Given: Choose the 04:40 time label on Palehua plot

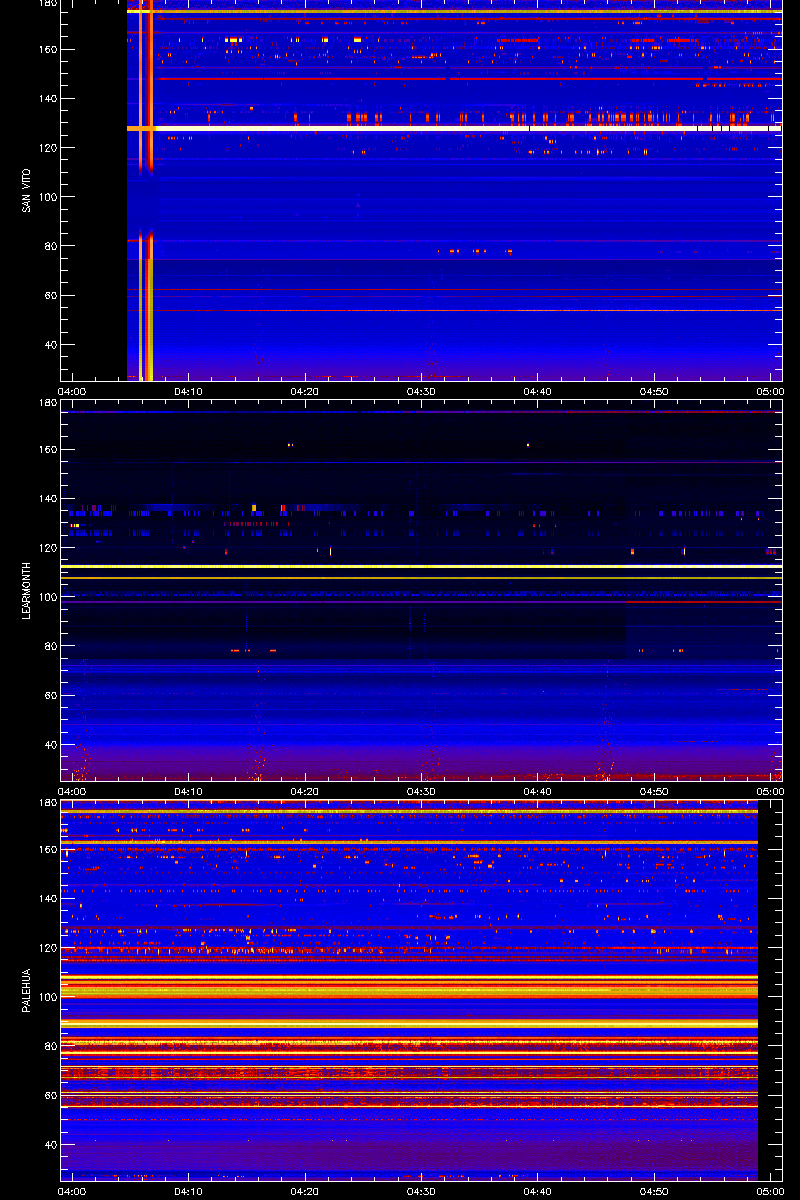Looking at the screenshot, I should (537, 1191).
